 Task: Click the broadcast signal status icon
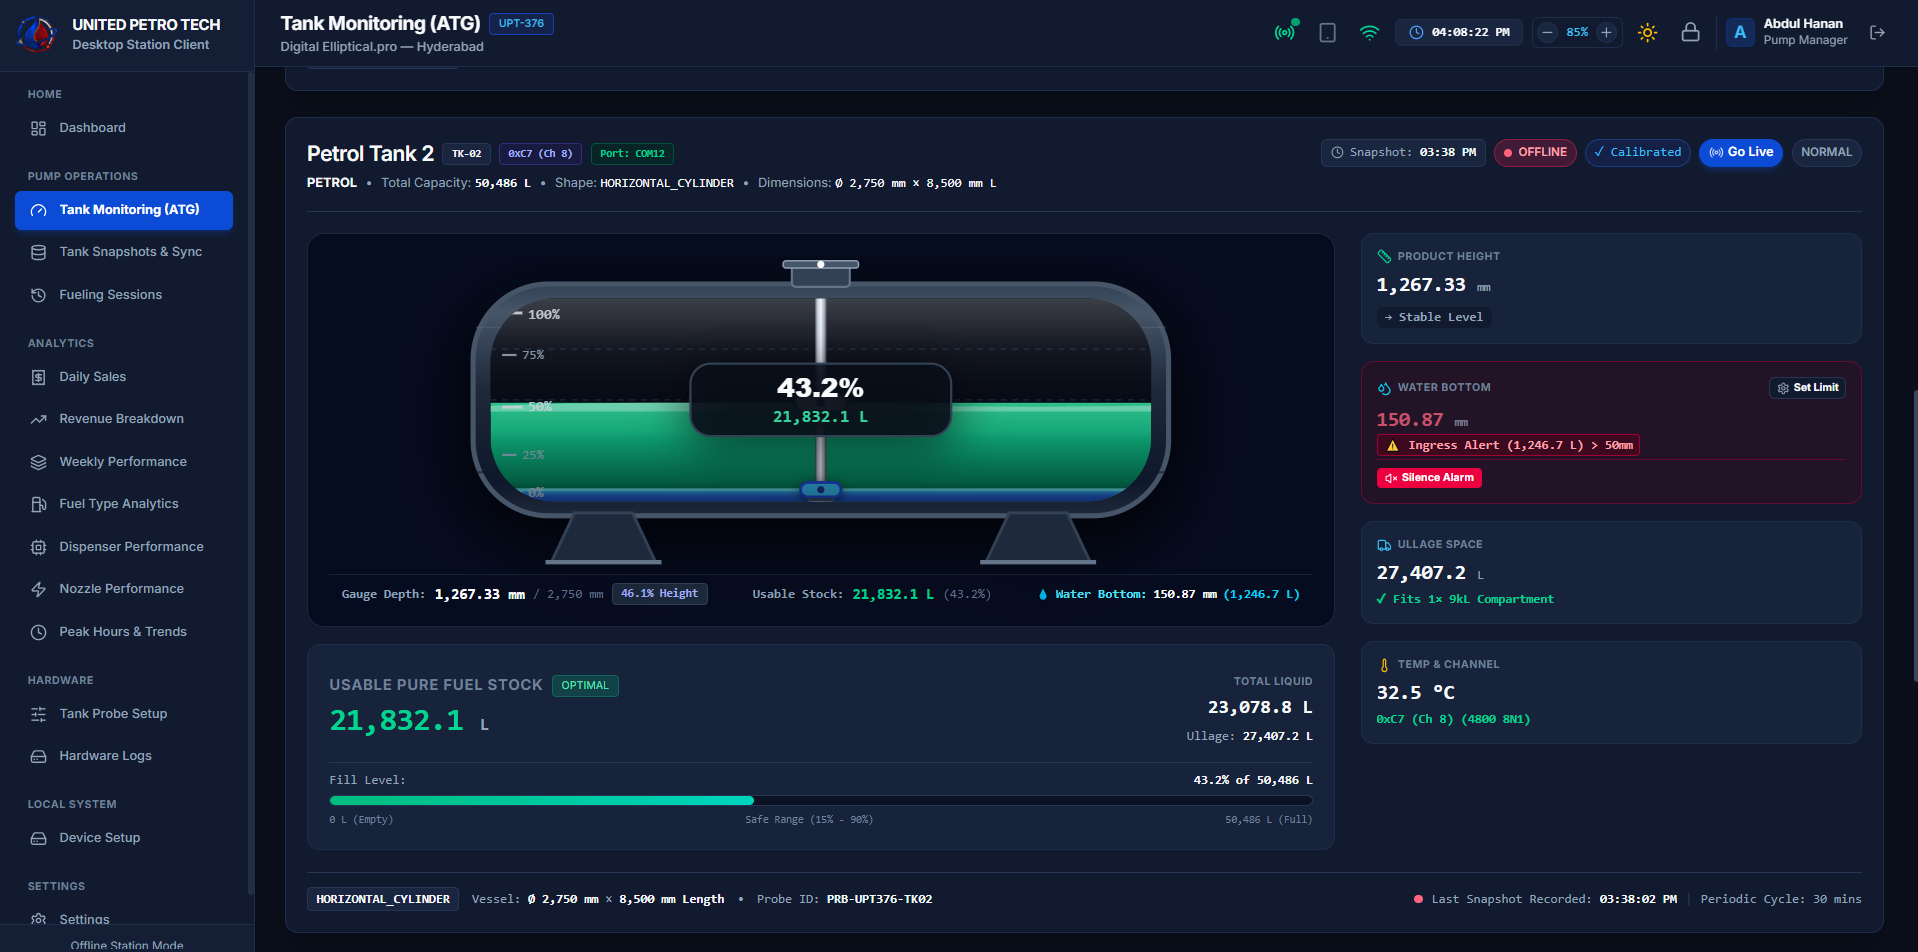pos(1285,32)
